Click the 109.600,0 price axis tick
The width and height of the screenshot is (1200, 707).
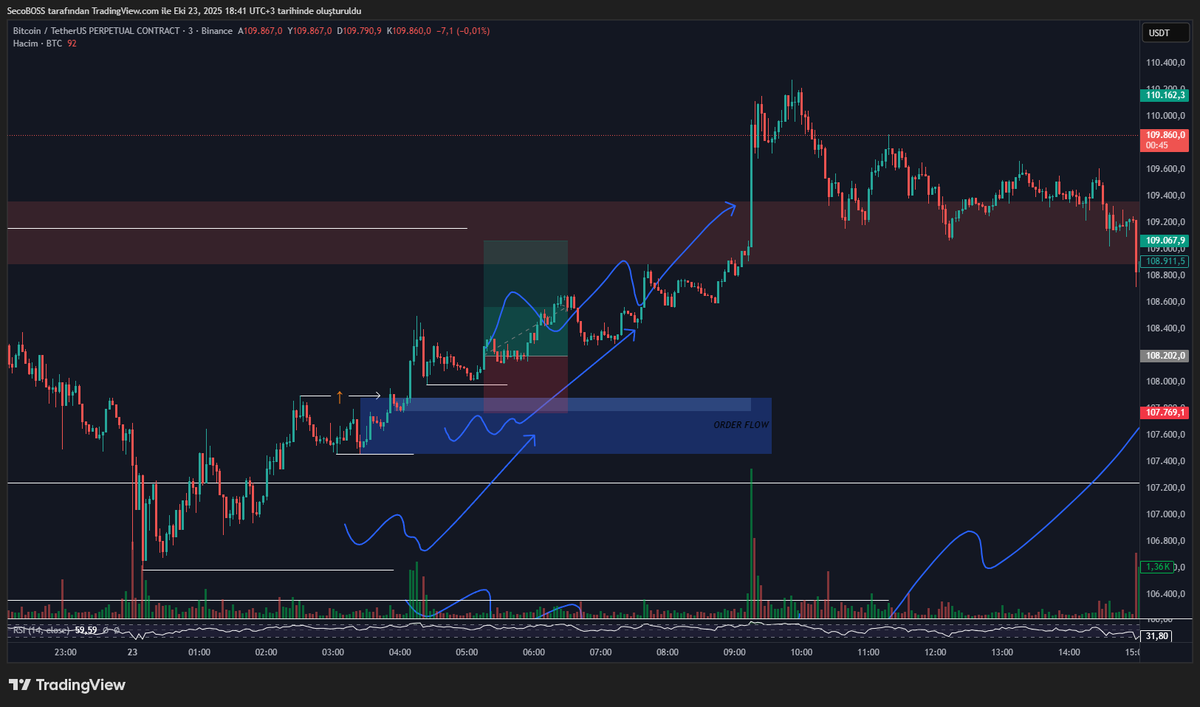[1166, 169]
